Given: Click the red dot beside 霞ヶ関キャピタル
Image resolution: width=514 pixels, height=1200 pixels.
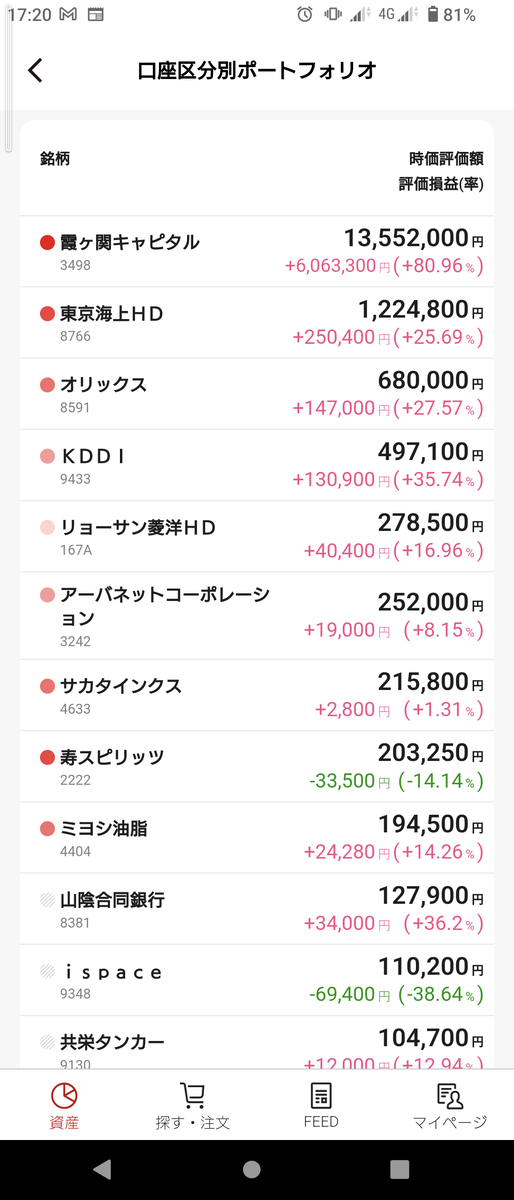Looking at the screenshot, I should (46, 242).
